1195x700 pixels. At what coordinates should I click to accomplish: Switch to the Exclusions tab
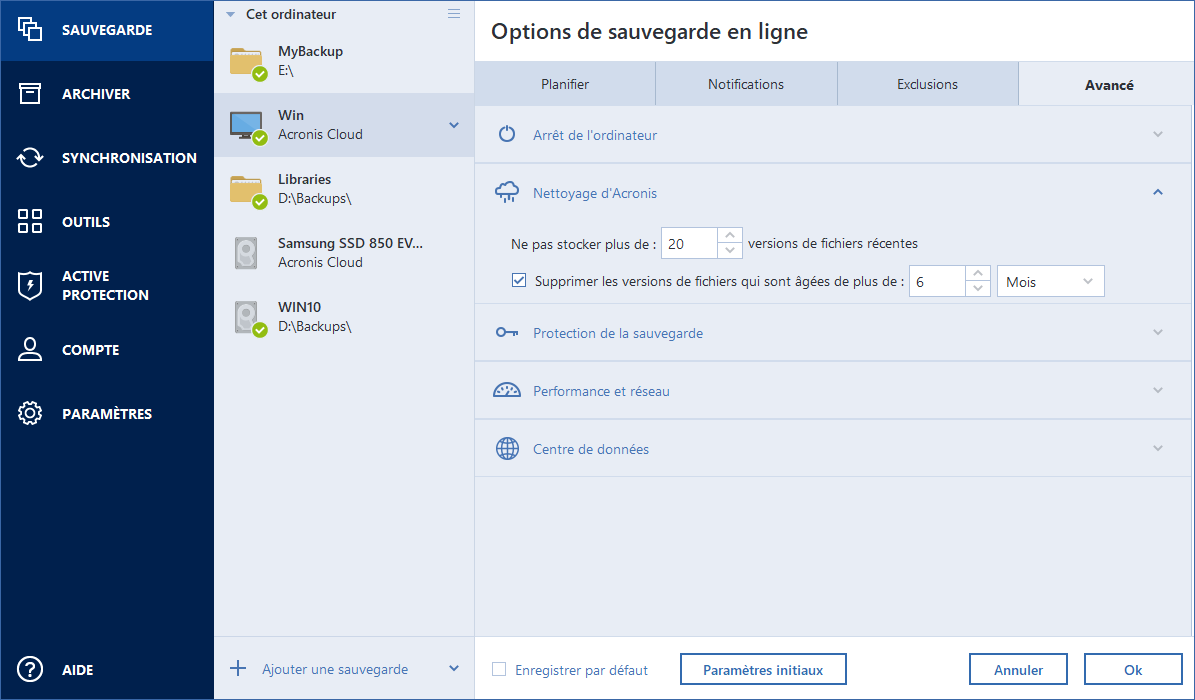(927, 85)
